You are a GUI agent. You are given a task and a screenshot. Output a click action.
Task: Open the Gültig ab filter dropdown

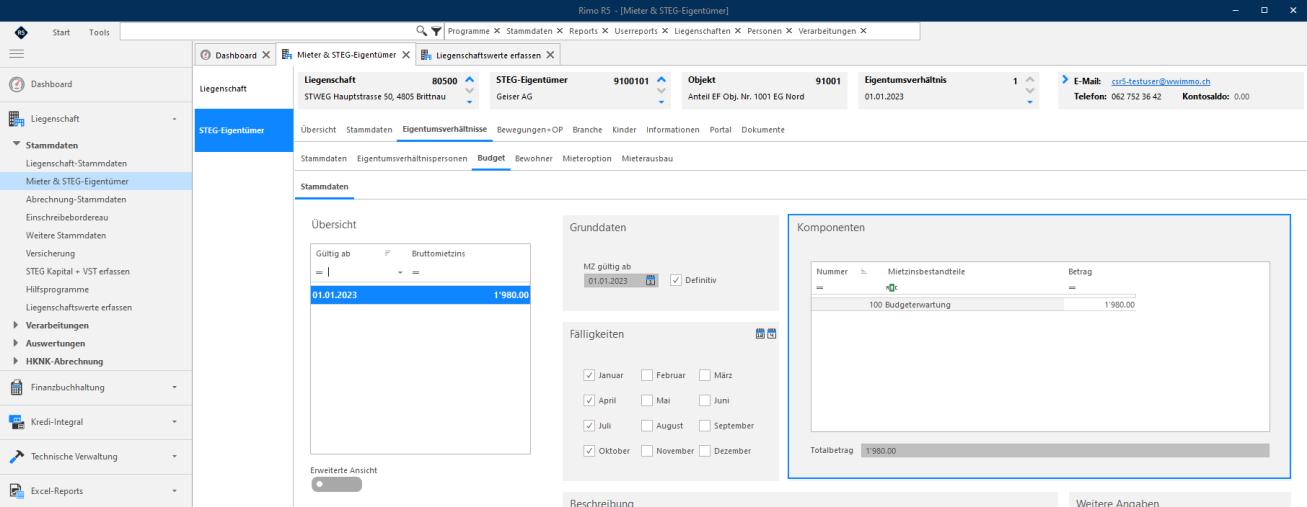[400, 272]
